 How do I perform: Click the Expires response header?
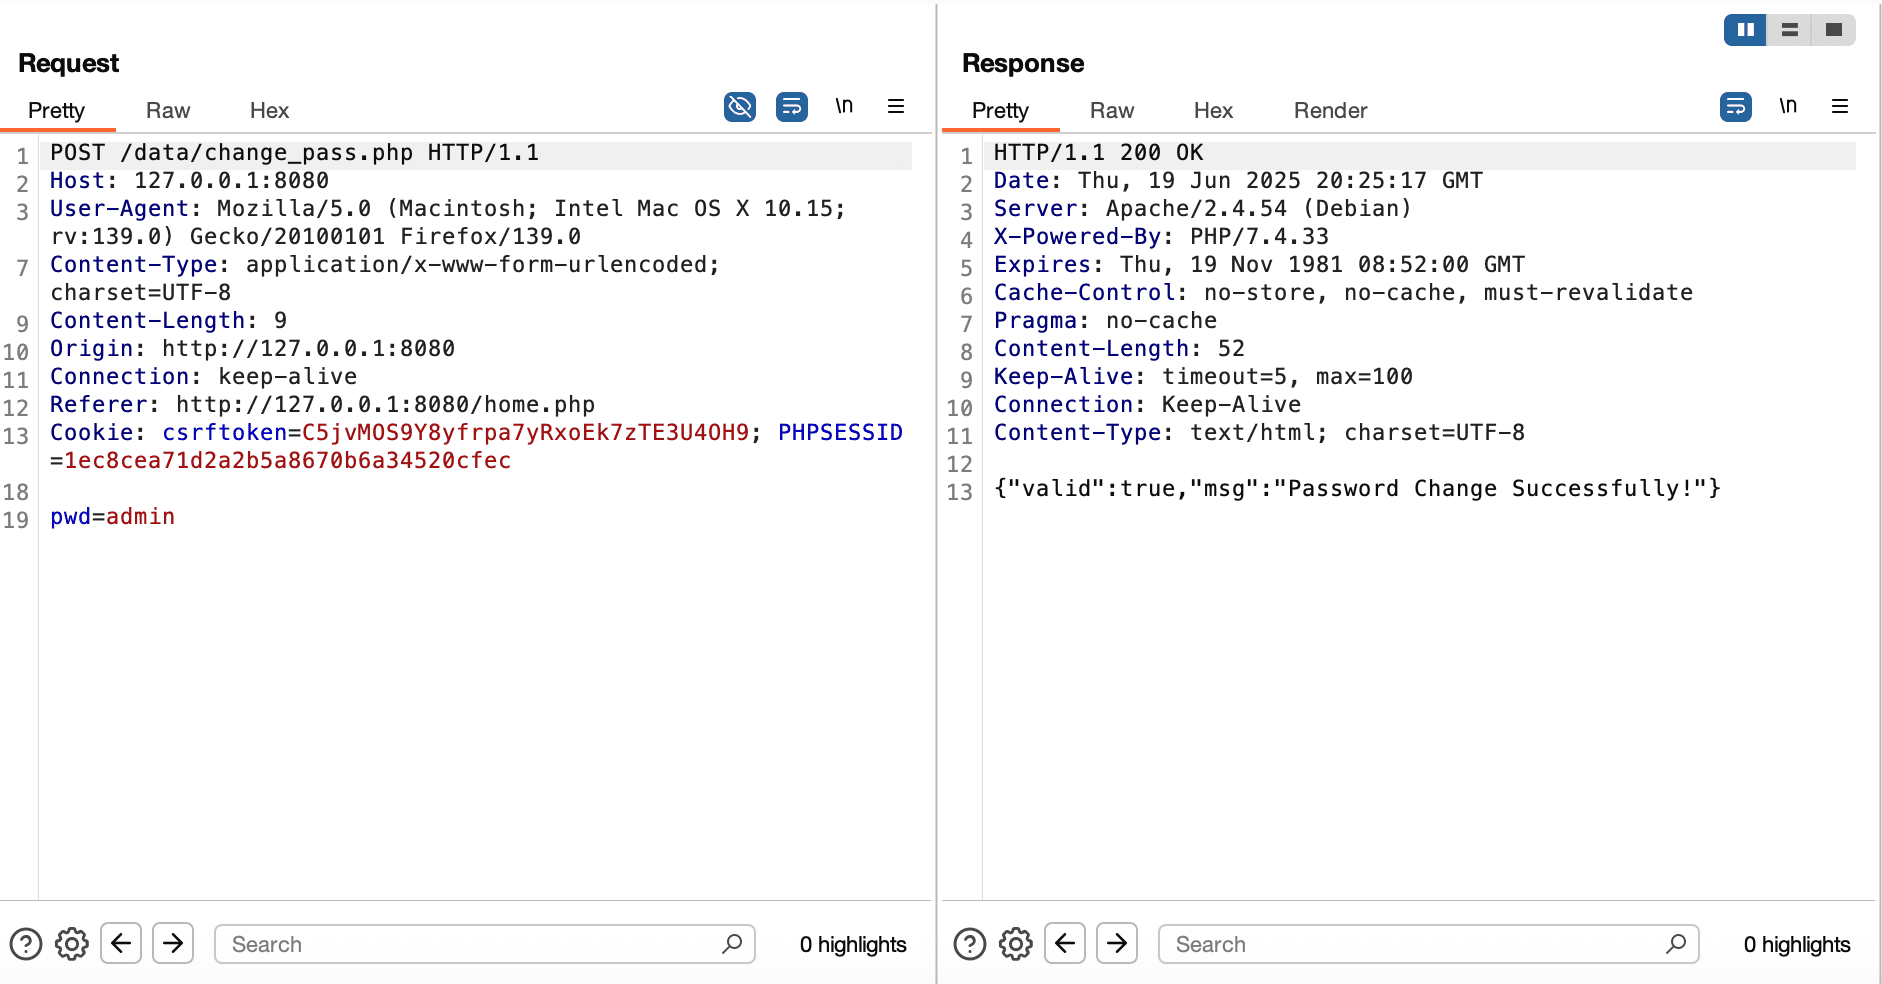pyautogui.click(x=1259, y=265)
